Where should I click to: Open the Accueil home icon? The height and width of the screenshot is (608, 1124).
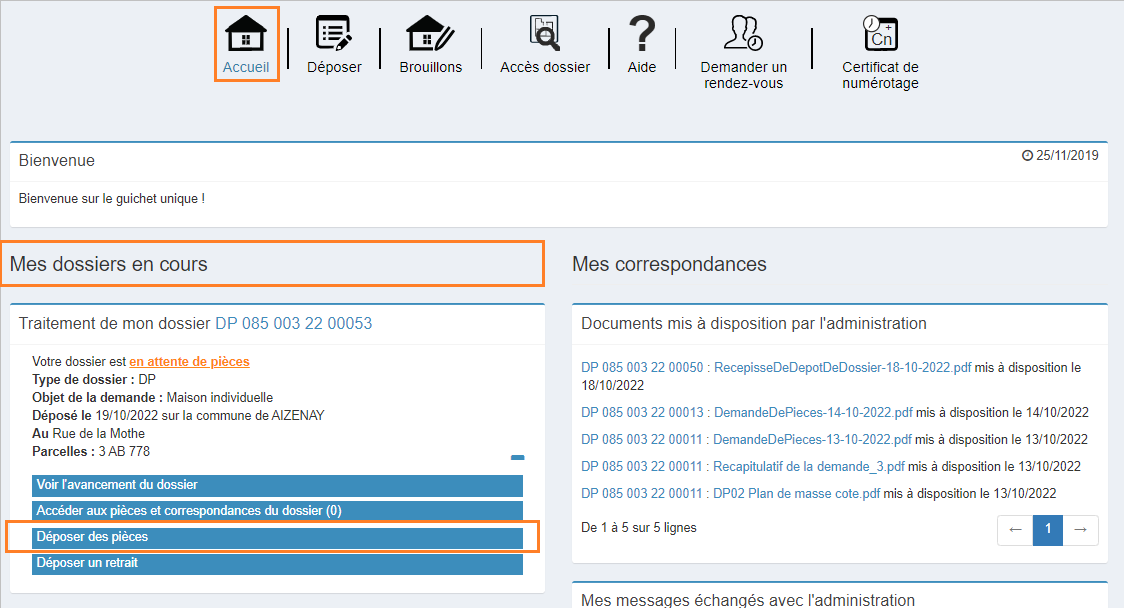pos(246,34)
